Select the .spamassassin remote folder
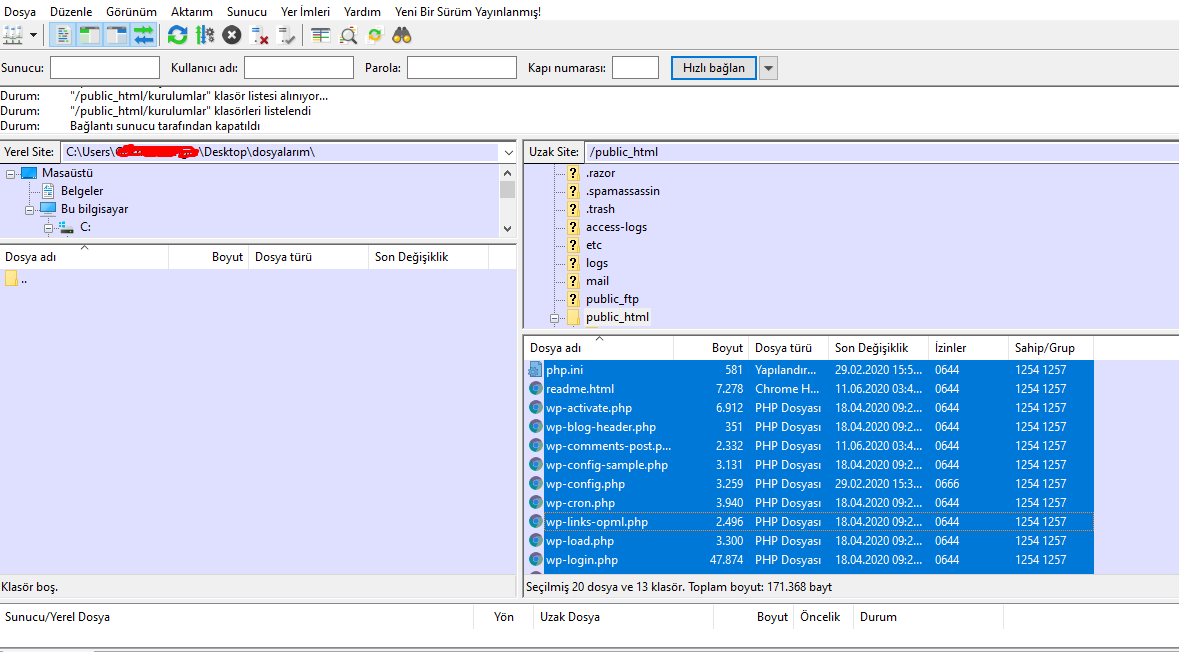Image resolution: width=1179 pixels, height=652 pixels. click(623, 191)
